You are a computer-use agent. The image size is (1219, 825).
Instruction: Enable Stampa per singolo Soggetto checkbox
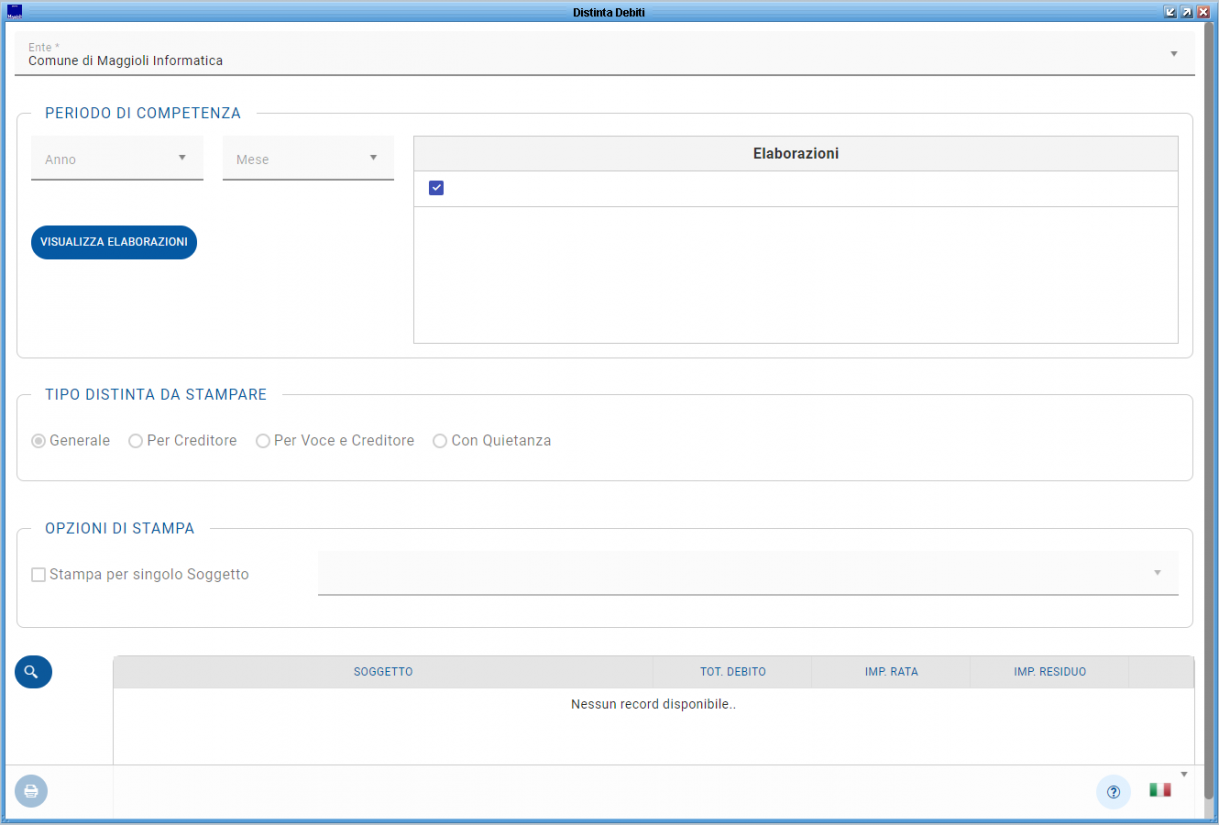(39, 575)
